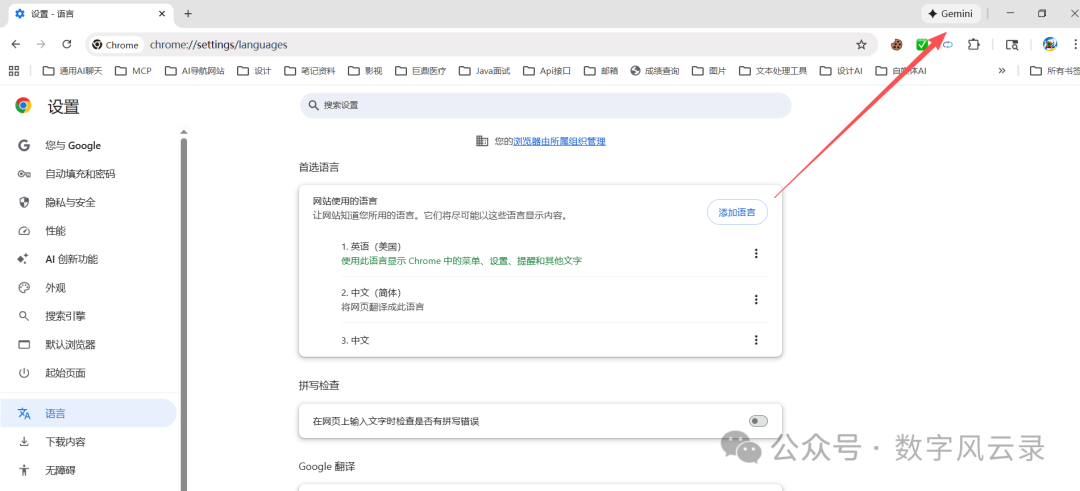Open 性能 settings section

click(55, 231)
